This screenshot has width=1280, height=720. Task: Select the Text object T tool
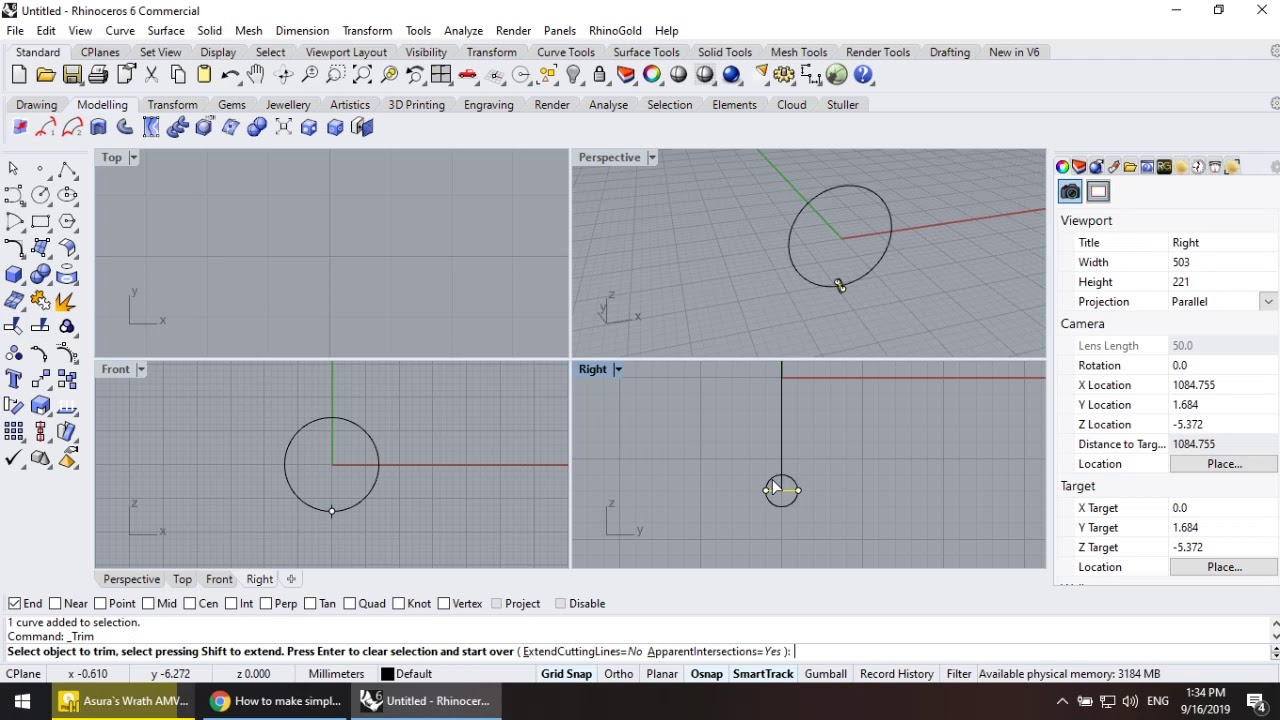pos(14,379)
